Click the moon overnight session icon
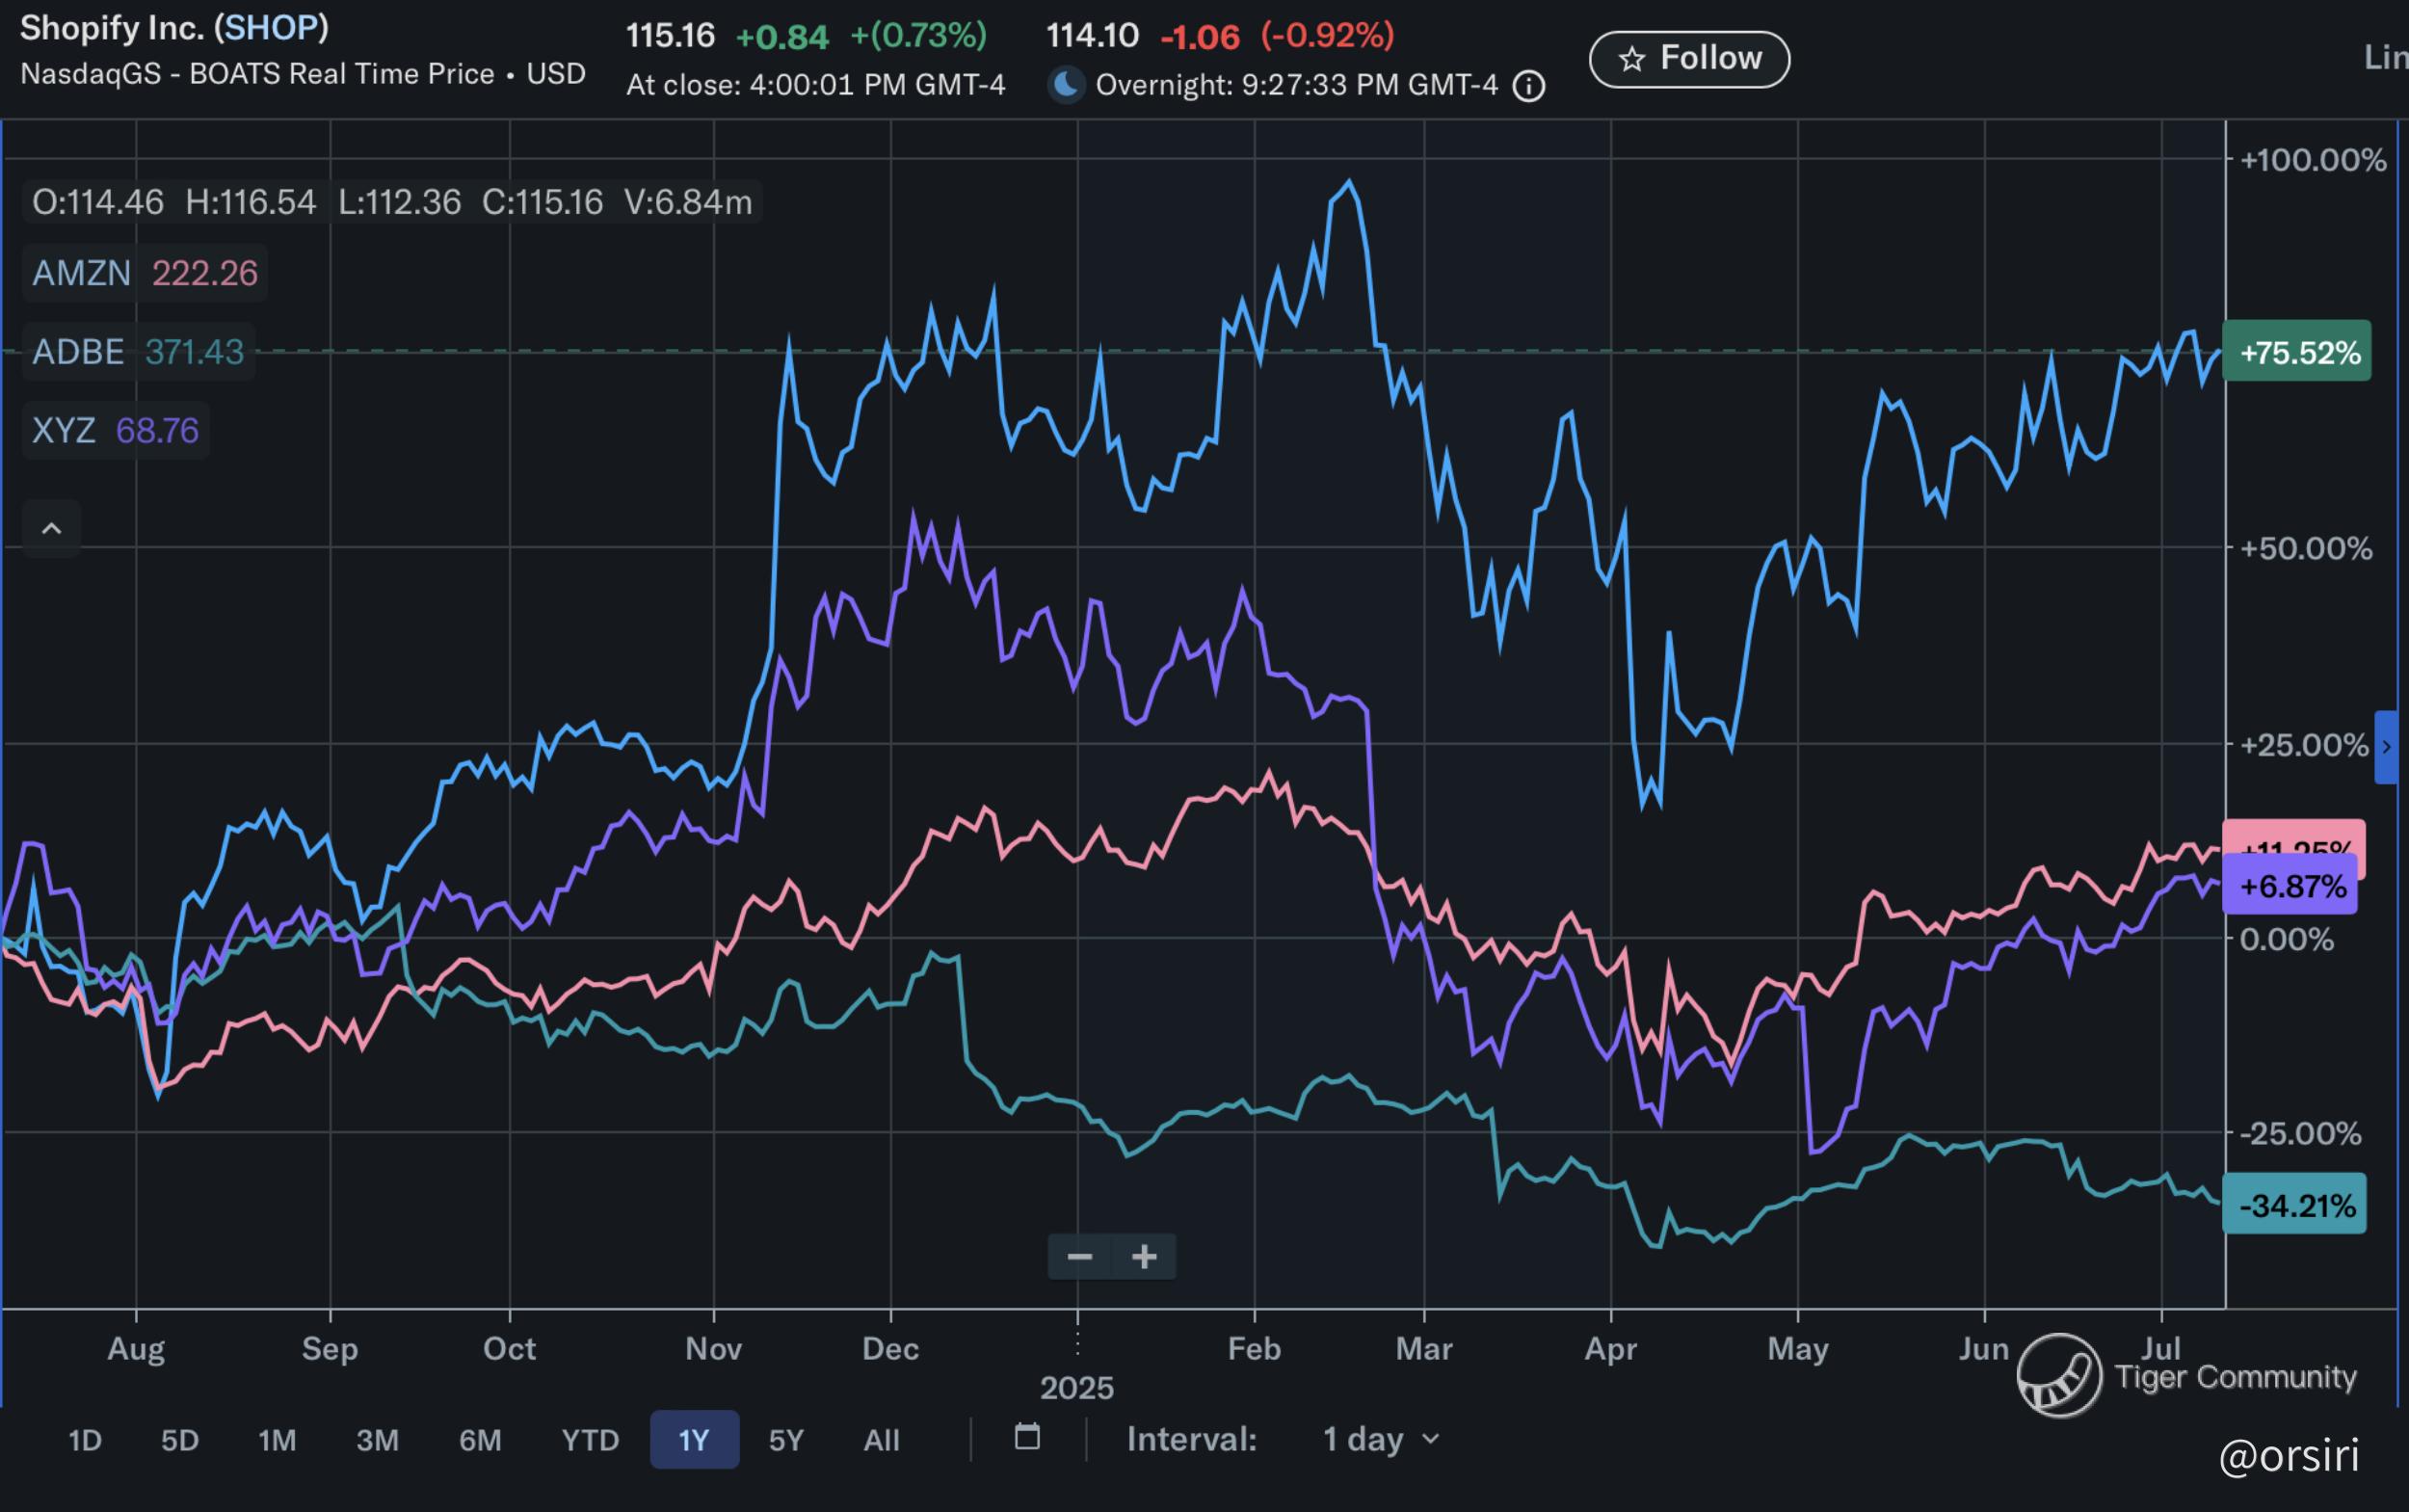Image resolution: width=2409 pixels, height=1512 pixels. coord(1067,85)
